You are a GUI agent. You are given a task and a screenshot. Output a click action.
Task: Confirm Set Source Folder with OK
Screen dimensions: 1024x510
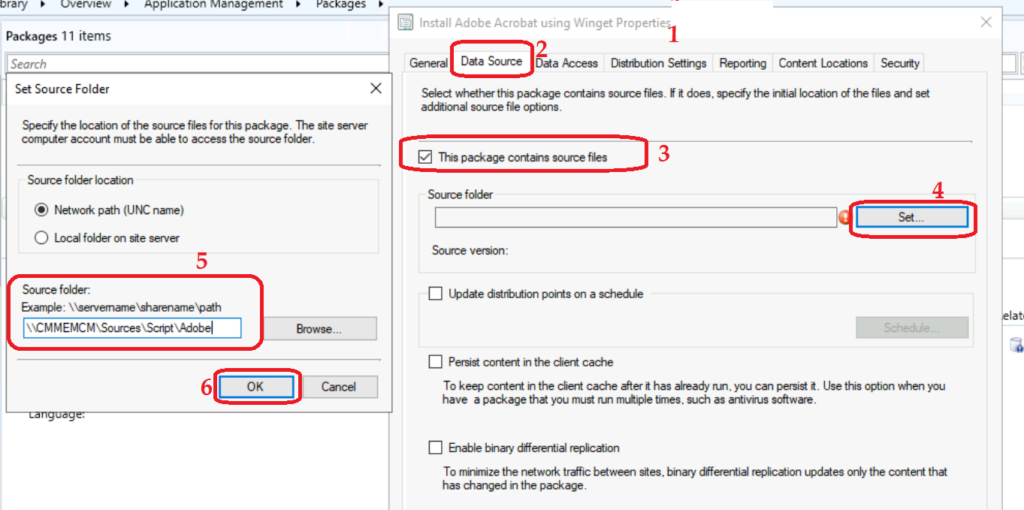(255, 387)
